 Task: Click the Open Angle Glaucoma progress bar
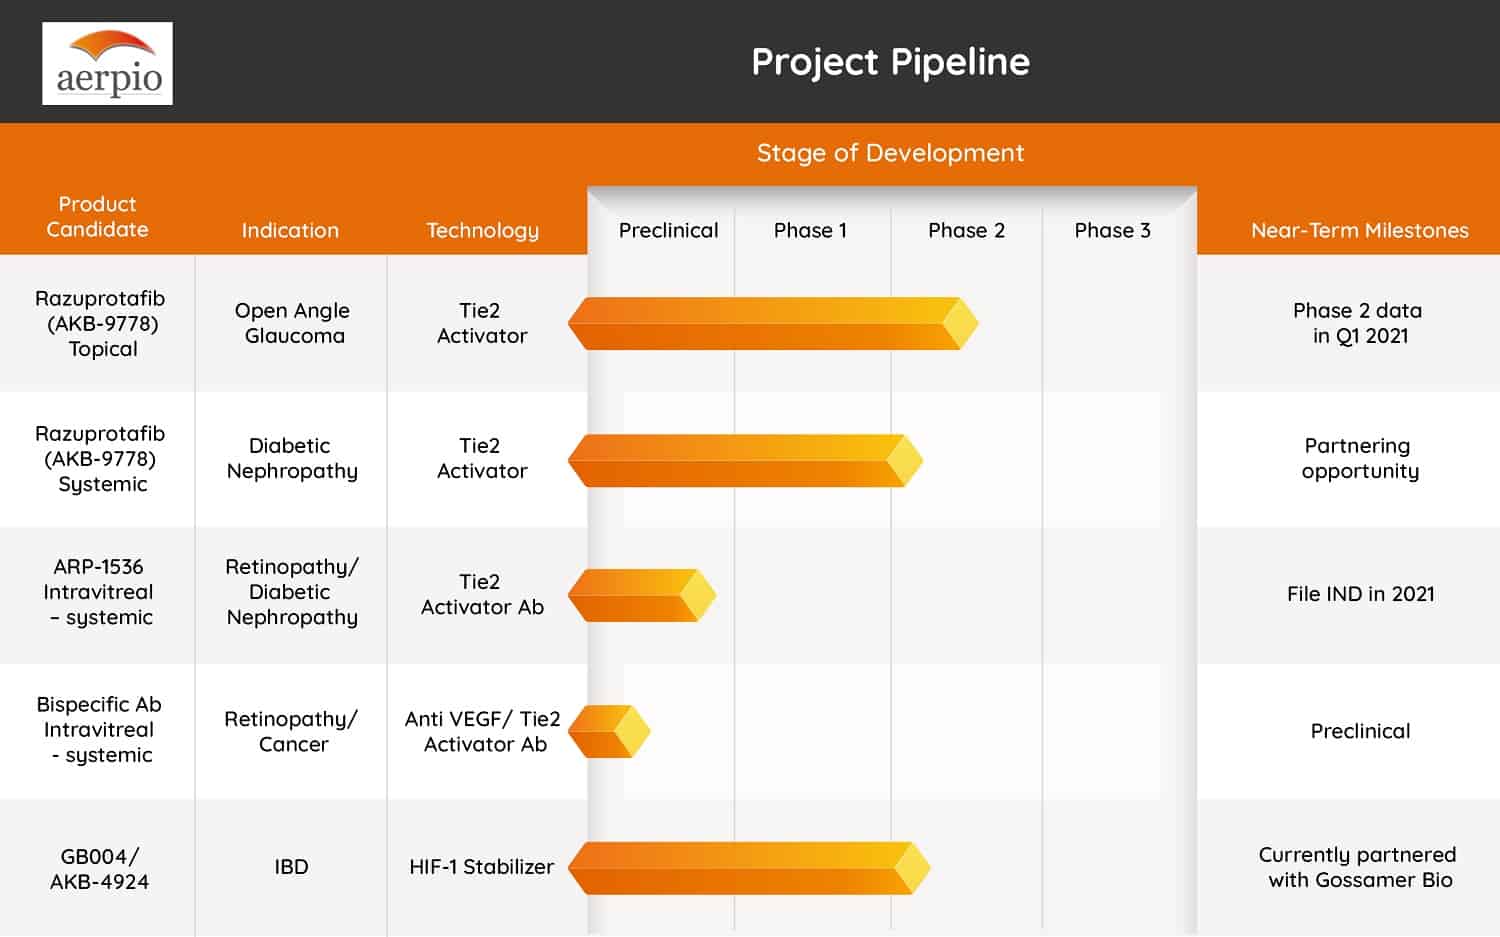(x=770, y=323)
